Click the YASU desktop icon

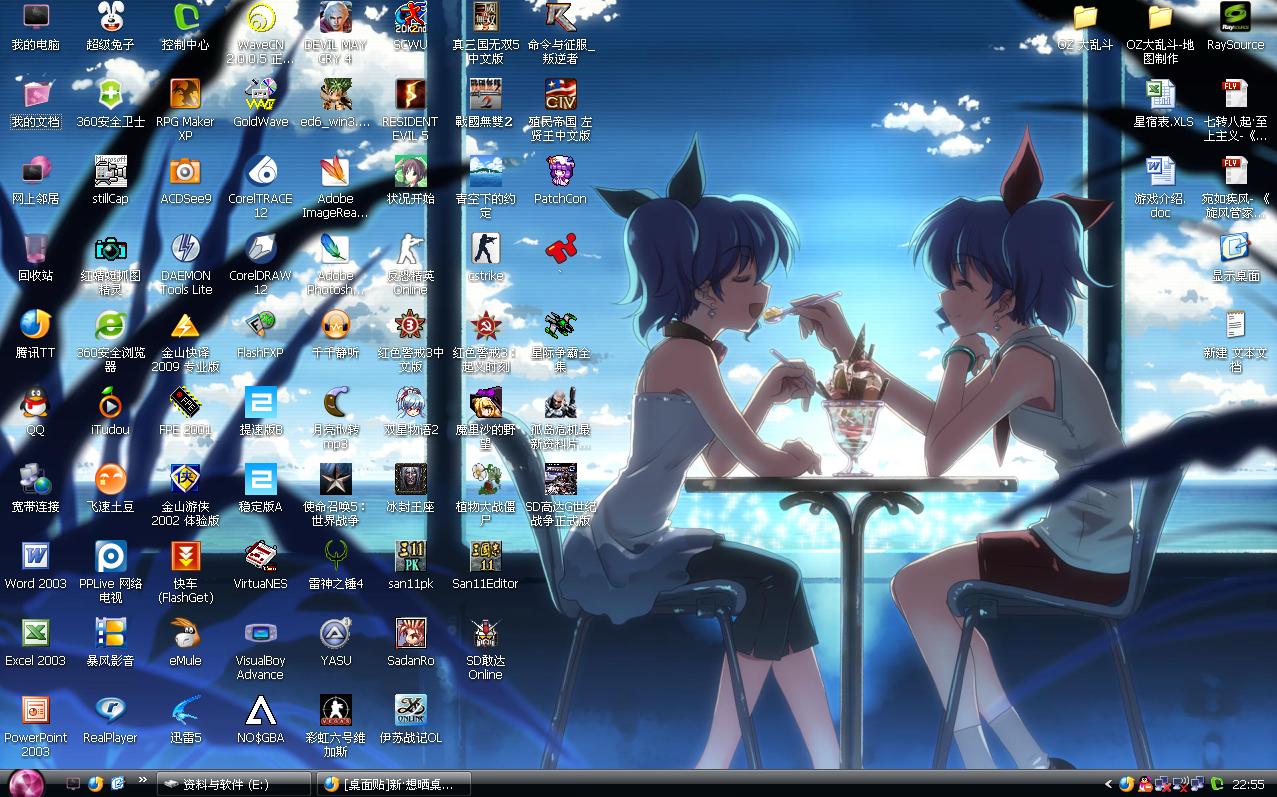coord(335,642)
